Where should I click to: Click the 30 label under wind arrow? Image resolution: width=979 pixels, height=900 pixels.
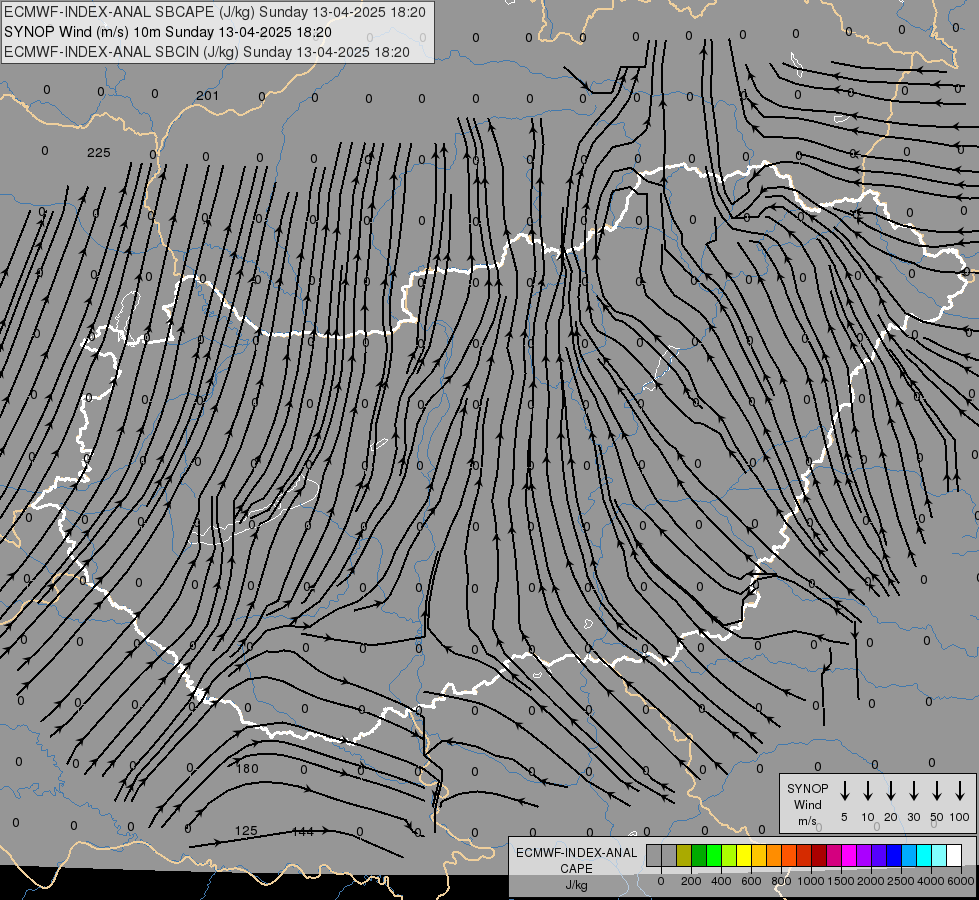point(913,817)
